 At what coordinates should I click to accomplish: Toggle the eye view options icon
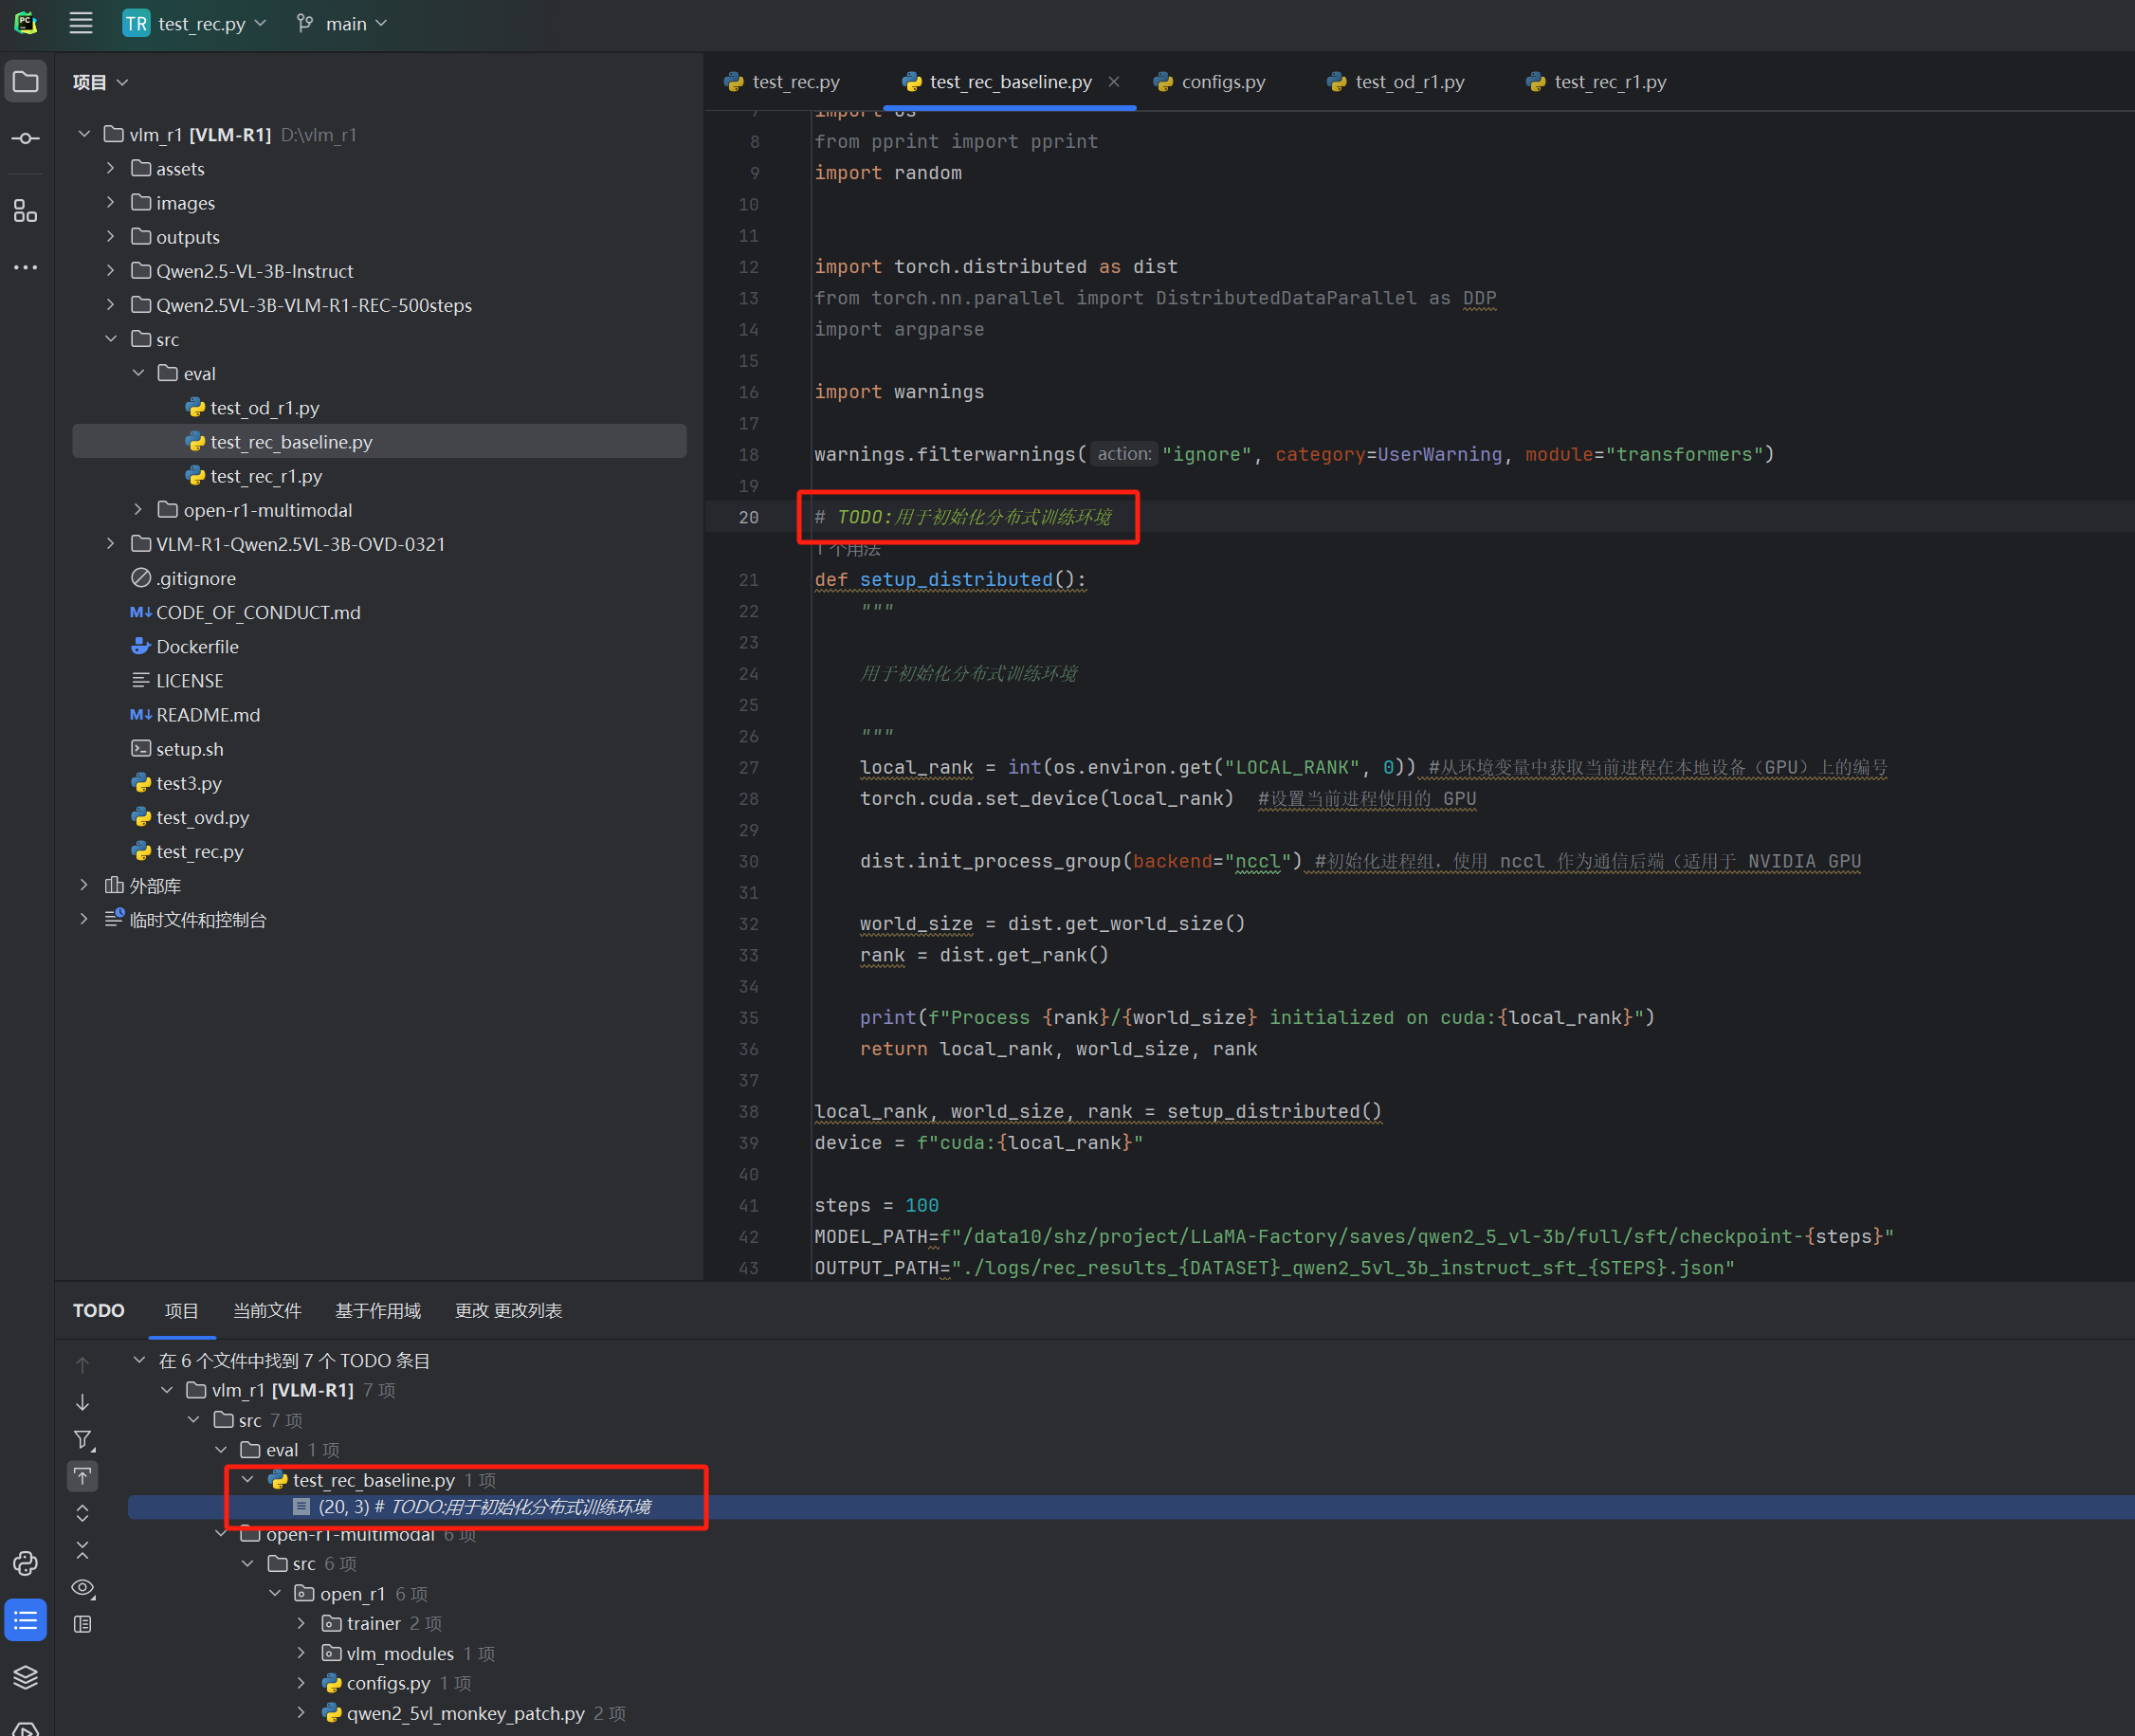point(83,1588)
